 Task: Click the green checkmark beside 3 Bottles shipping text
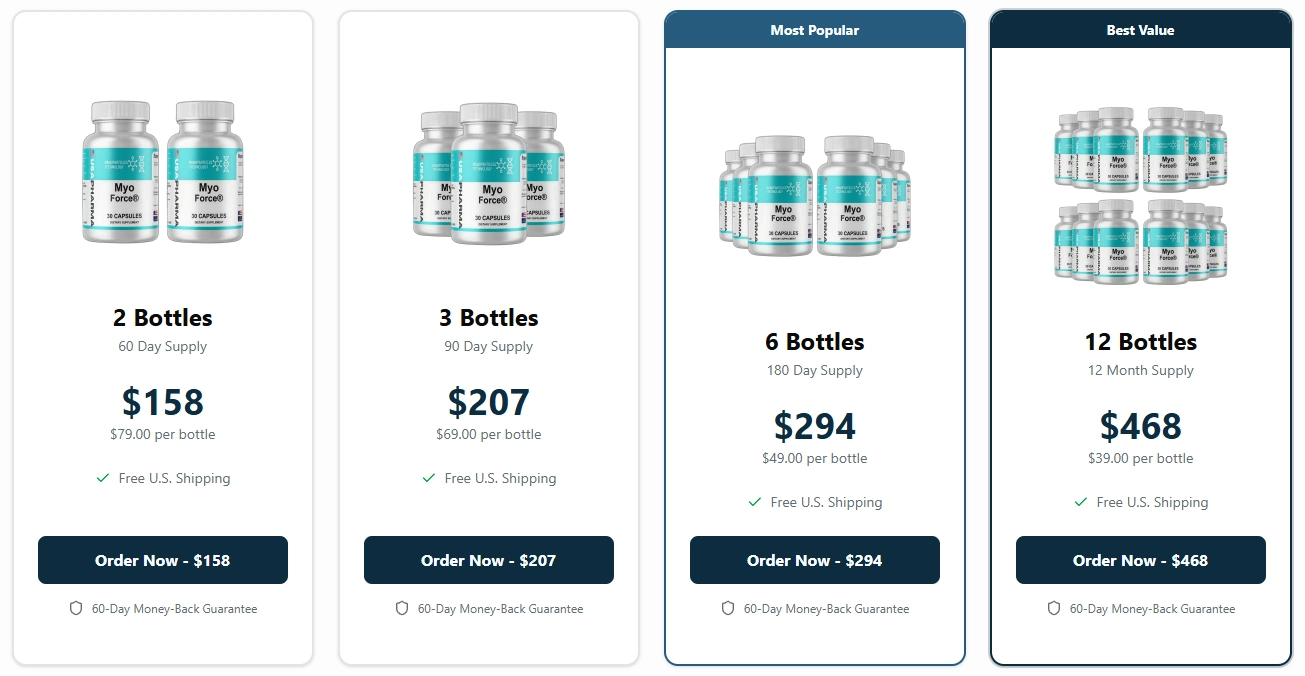(428, 478)
